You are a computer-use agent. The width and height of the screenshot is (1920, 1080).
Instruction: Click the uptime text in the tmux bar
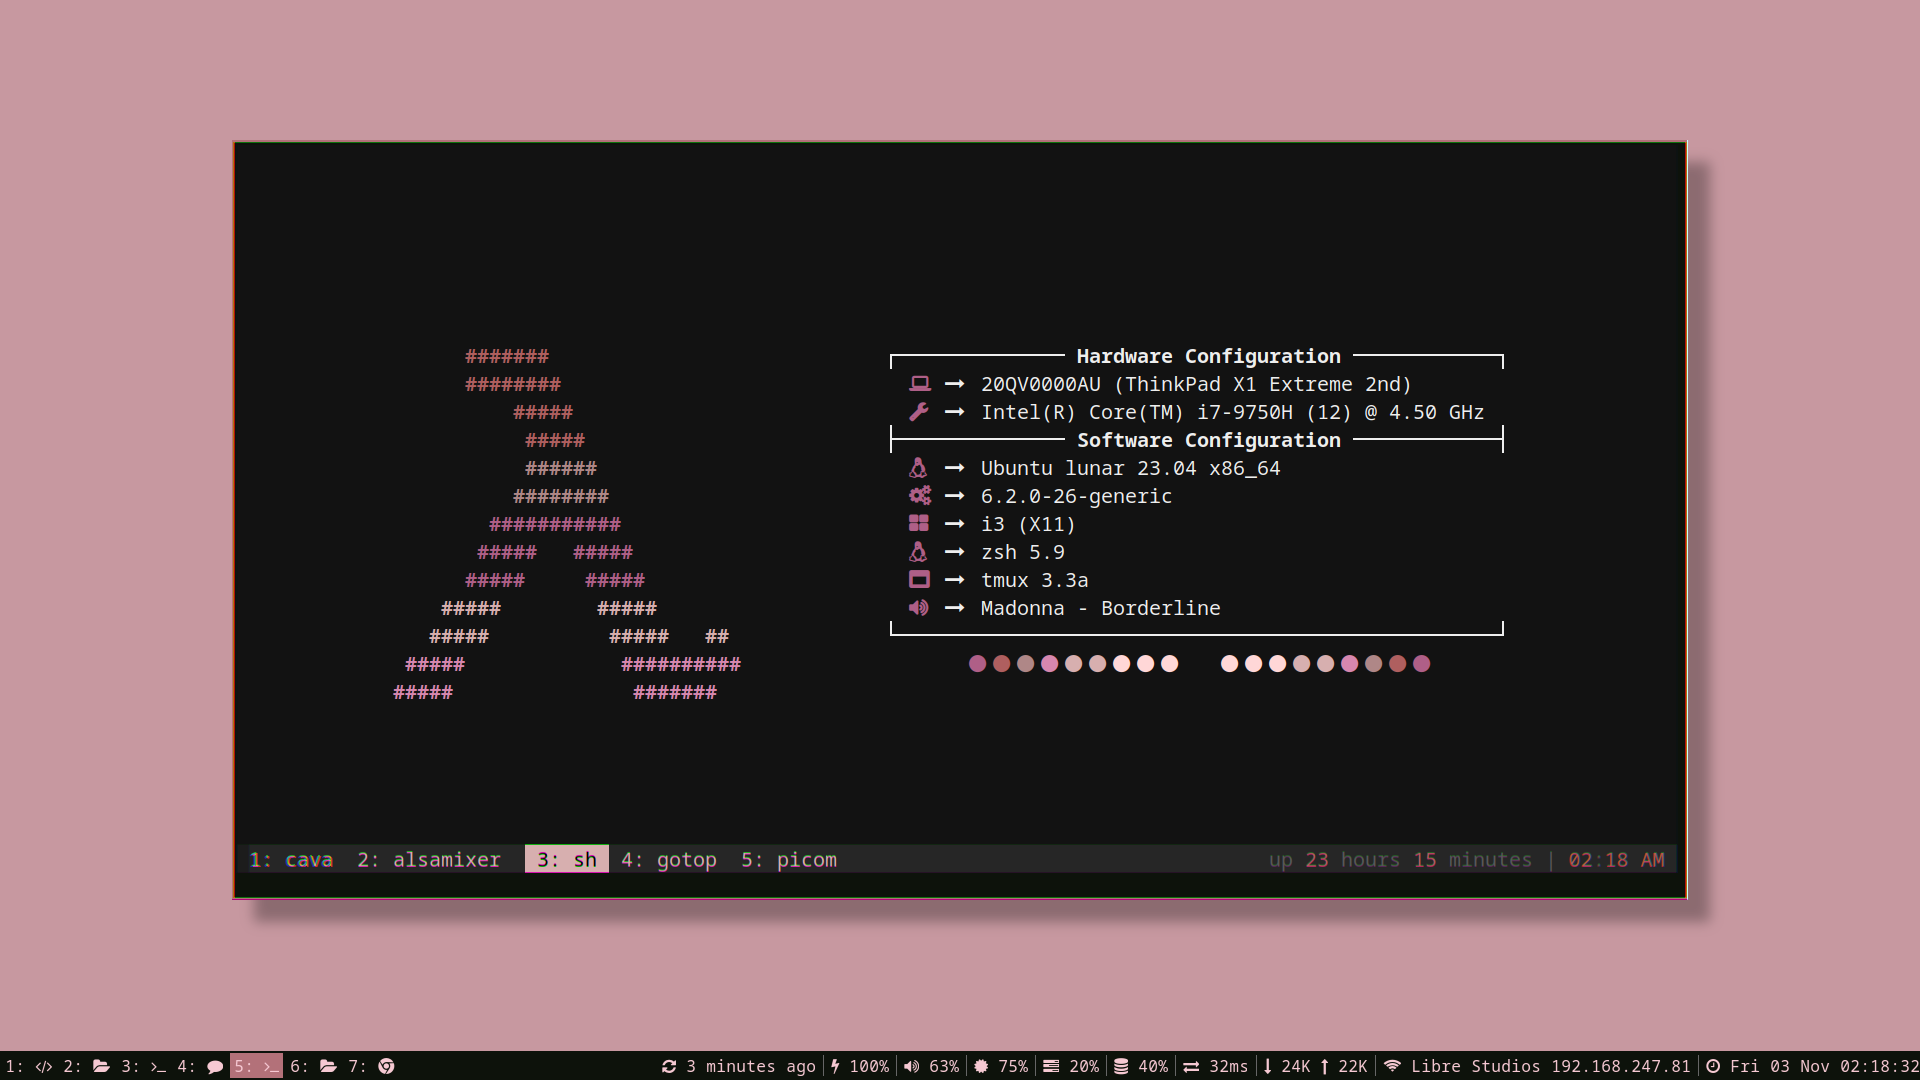[1400, 859]
